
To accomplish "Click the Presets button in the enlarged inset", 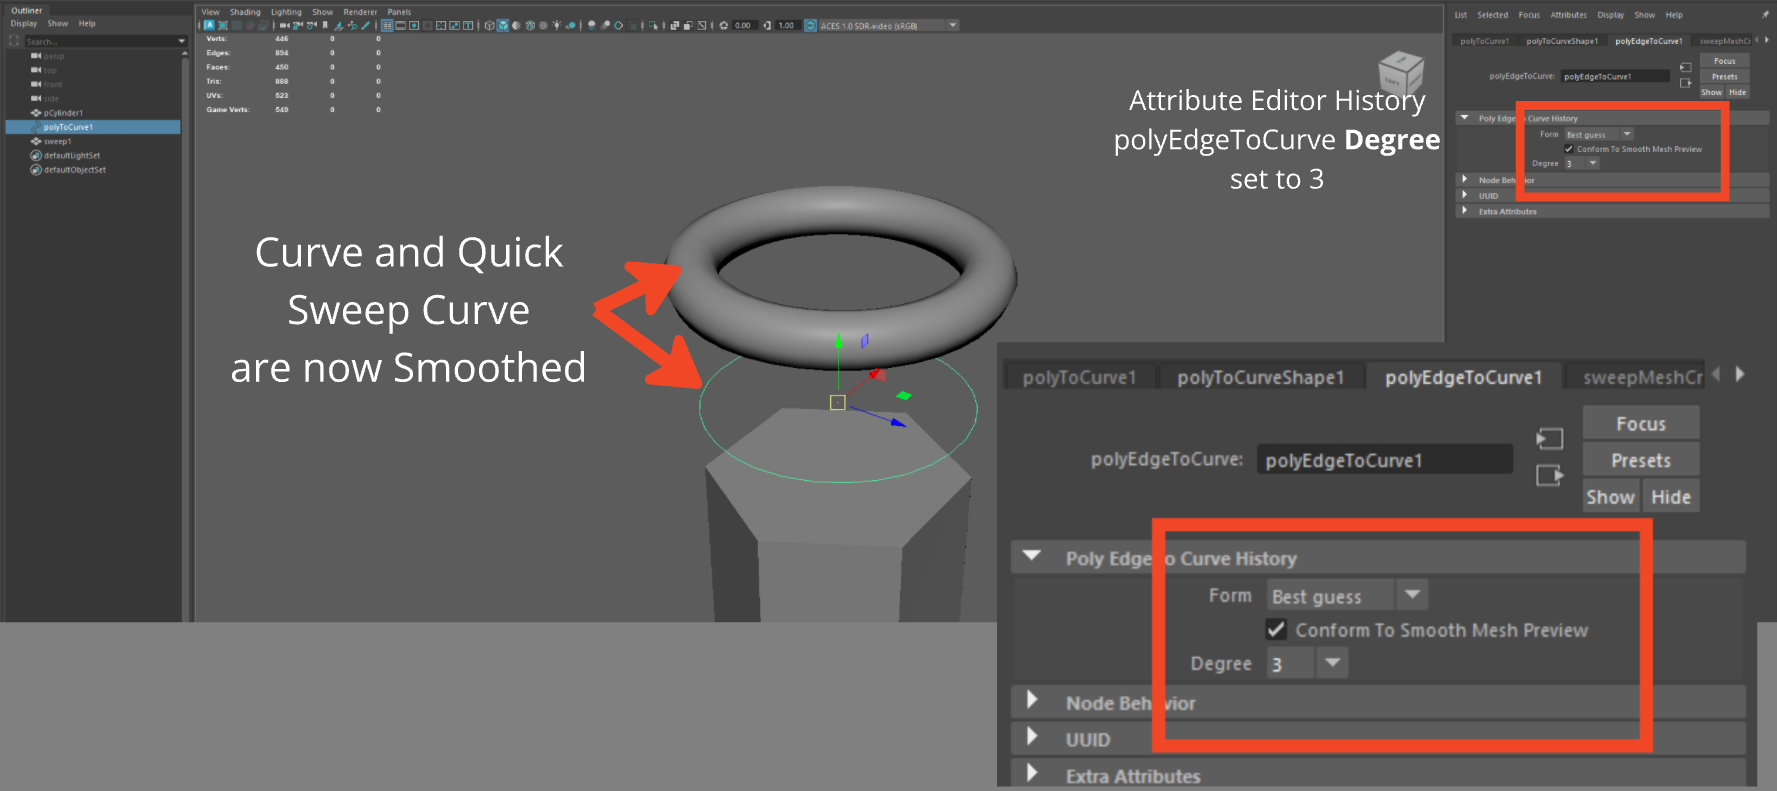I will tap(1640, 460).
